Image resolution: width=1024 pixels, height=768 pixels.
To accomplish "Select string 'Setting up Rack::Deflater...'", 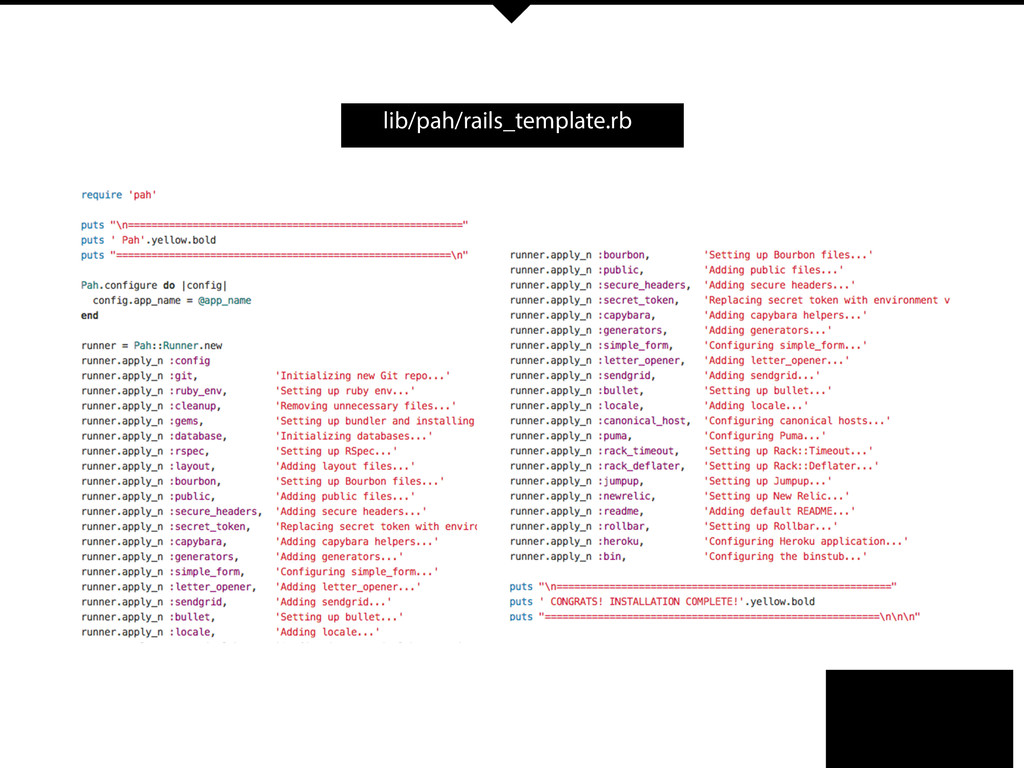I will pos(791,466).
